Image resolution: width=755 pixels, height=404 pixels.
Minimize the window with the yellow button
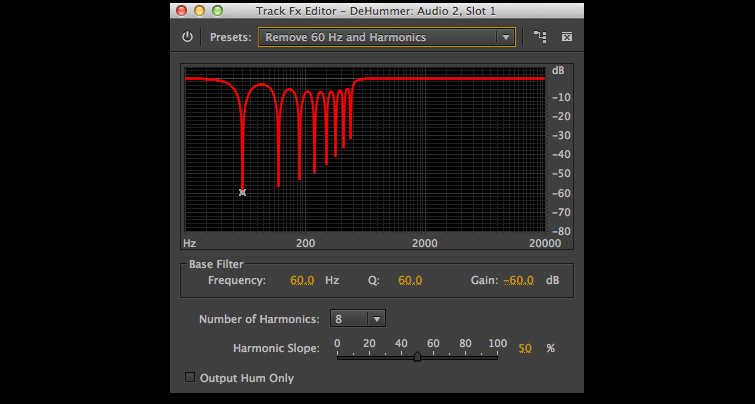tap(199, 10)
